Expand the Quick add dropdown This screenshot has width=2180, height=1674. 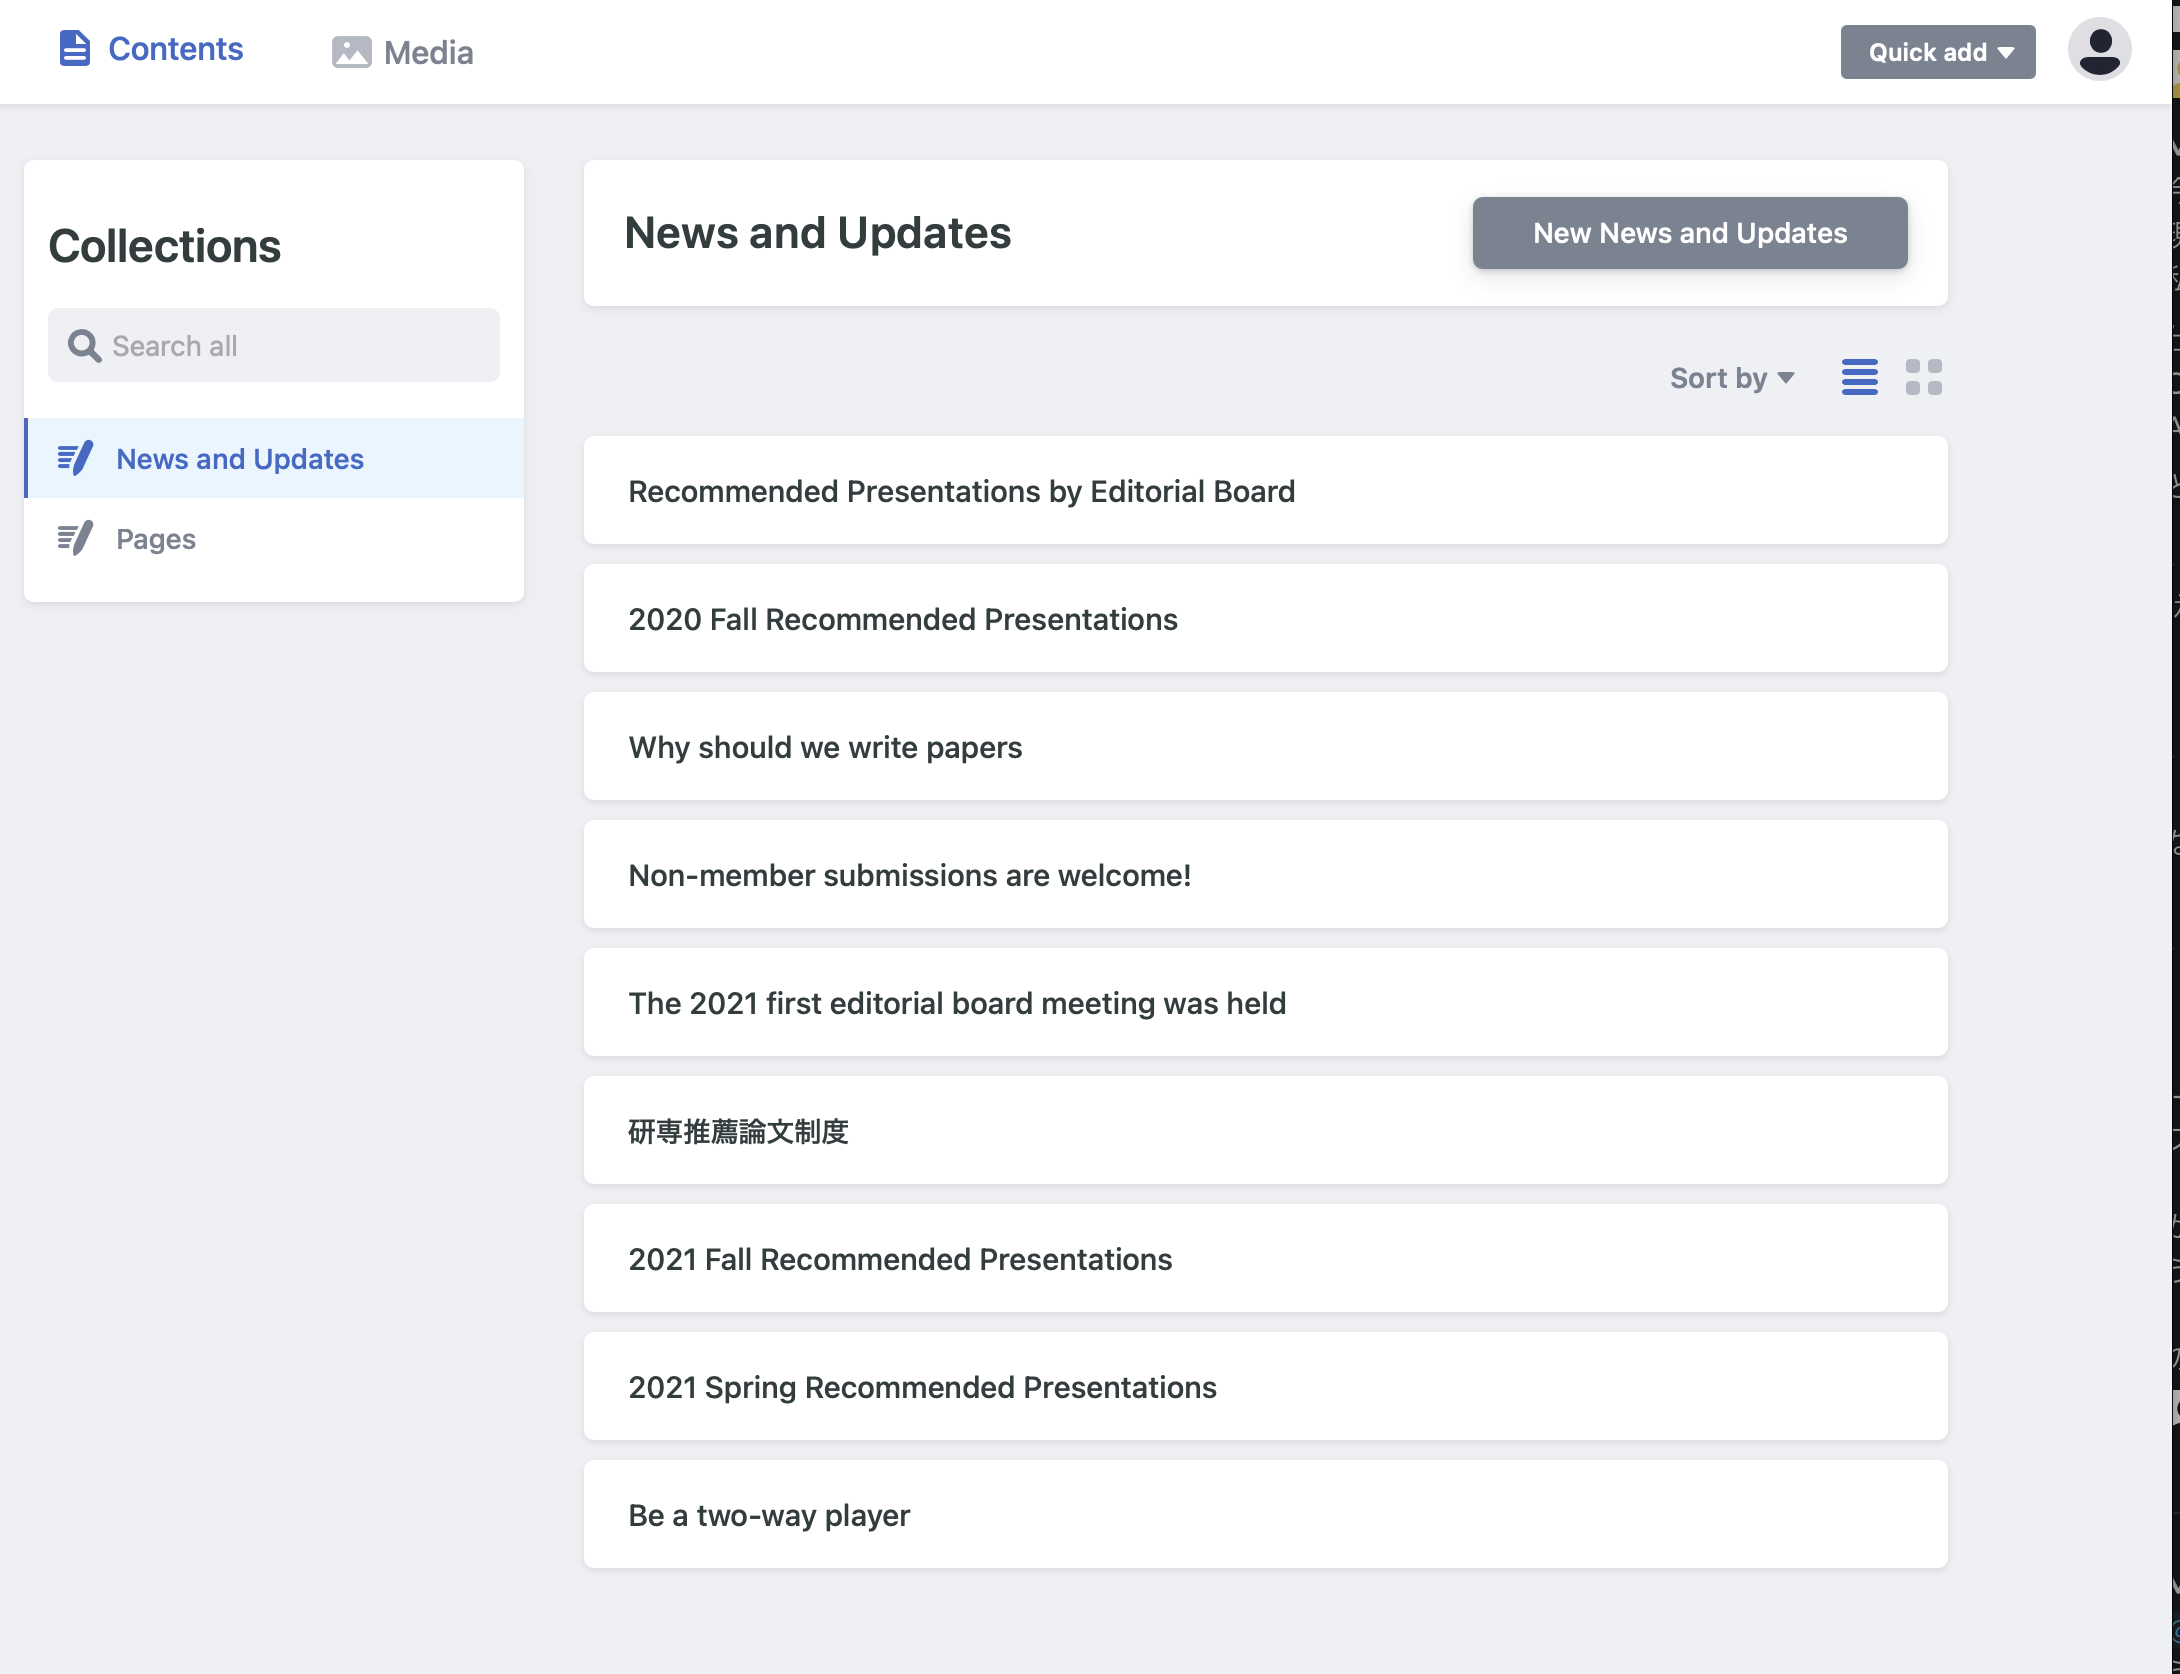(x=1937, y=52)
